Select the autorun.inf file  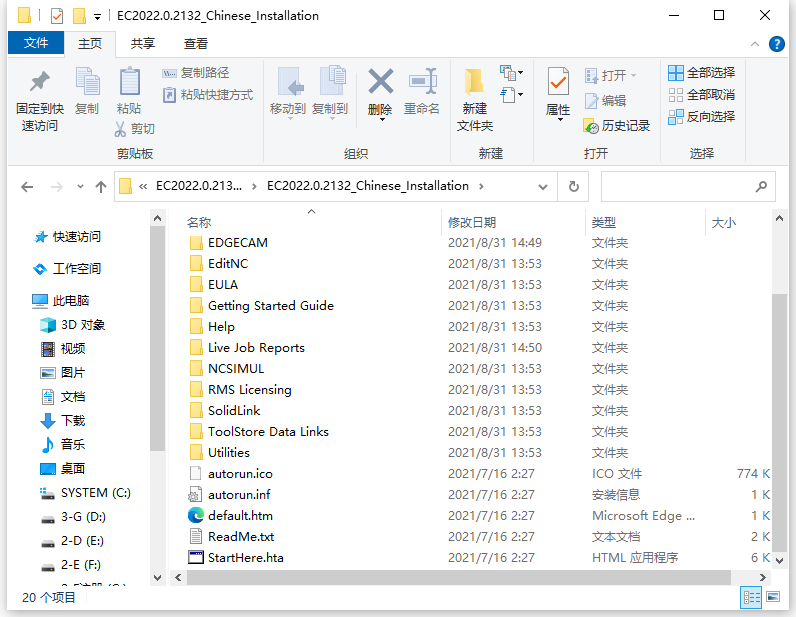click(229, 495)
